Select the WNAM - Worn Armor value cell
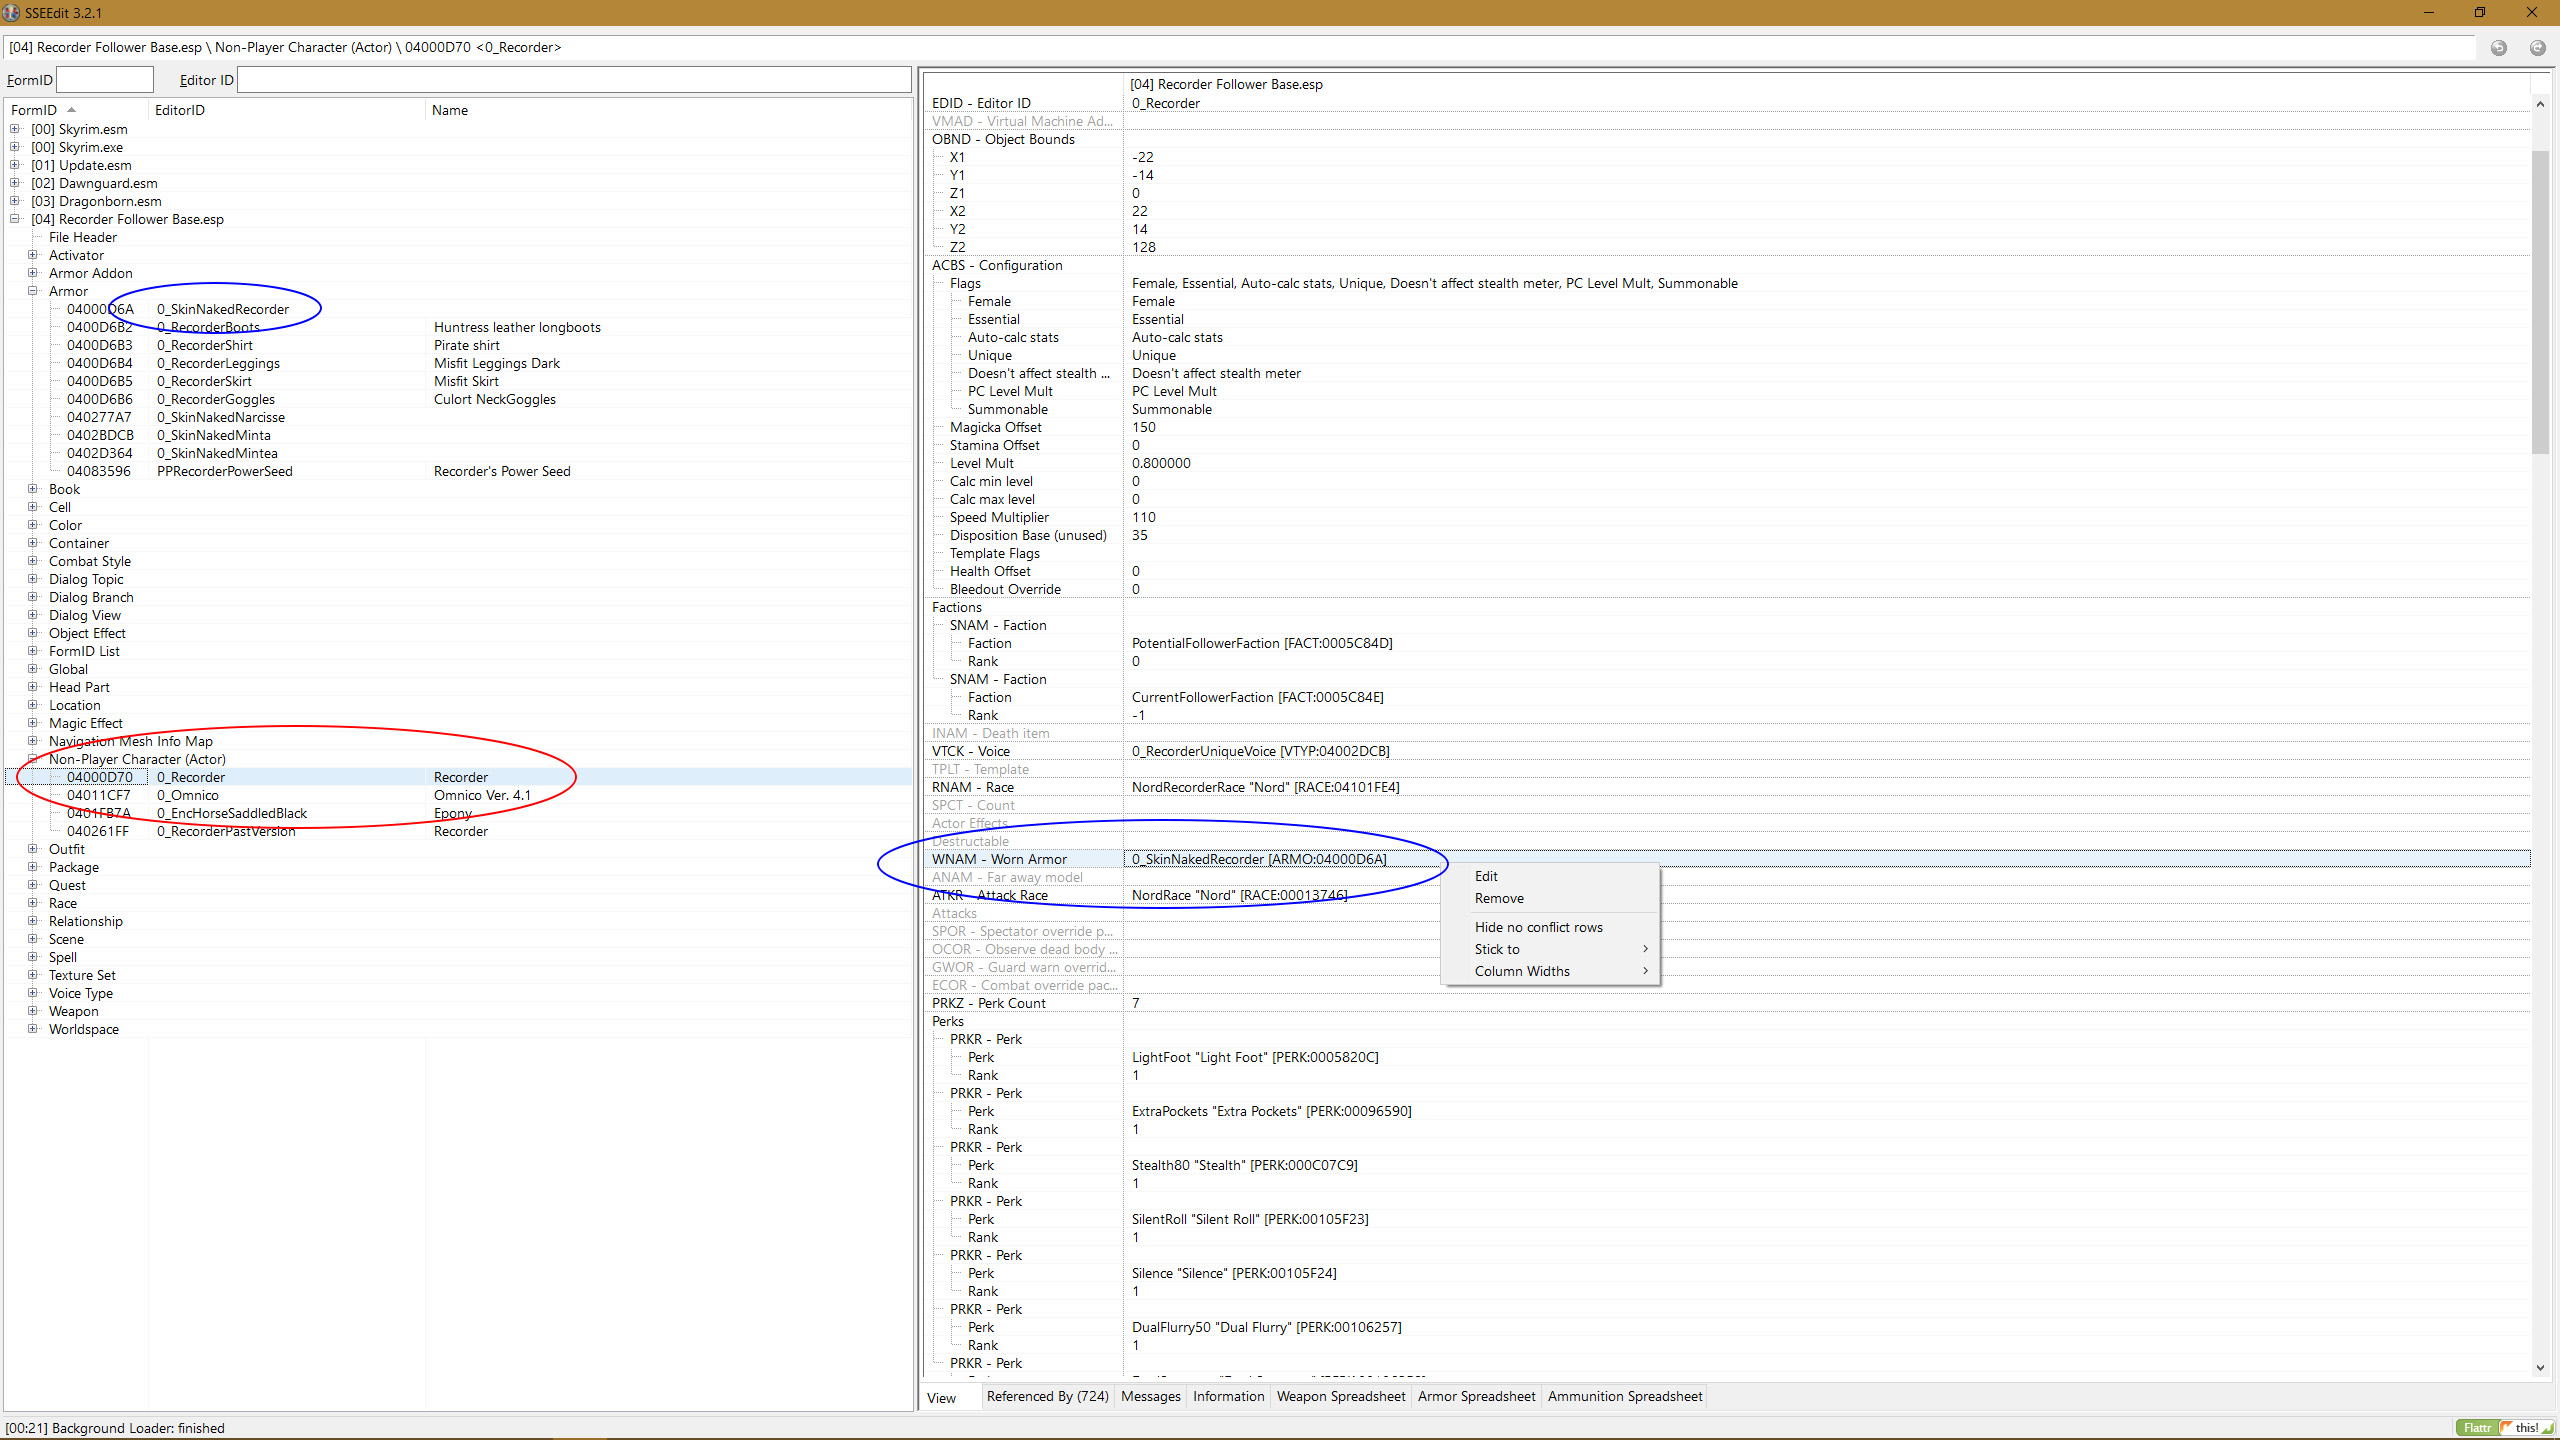The height and width of the screenshot is (1440, 2560). click(1827, 859)
